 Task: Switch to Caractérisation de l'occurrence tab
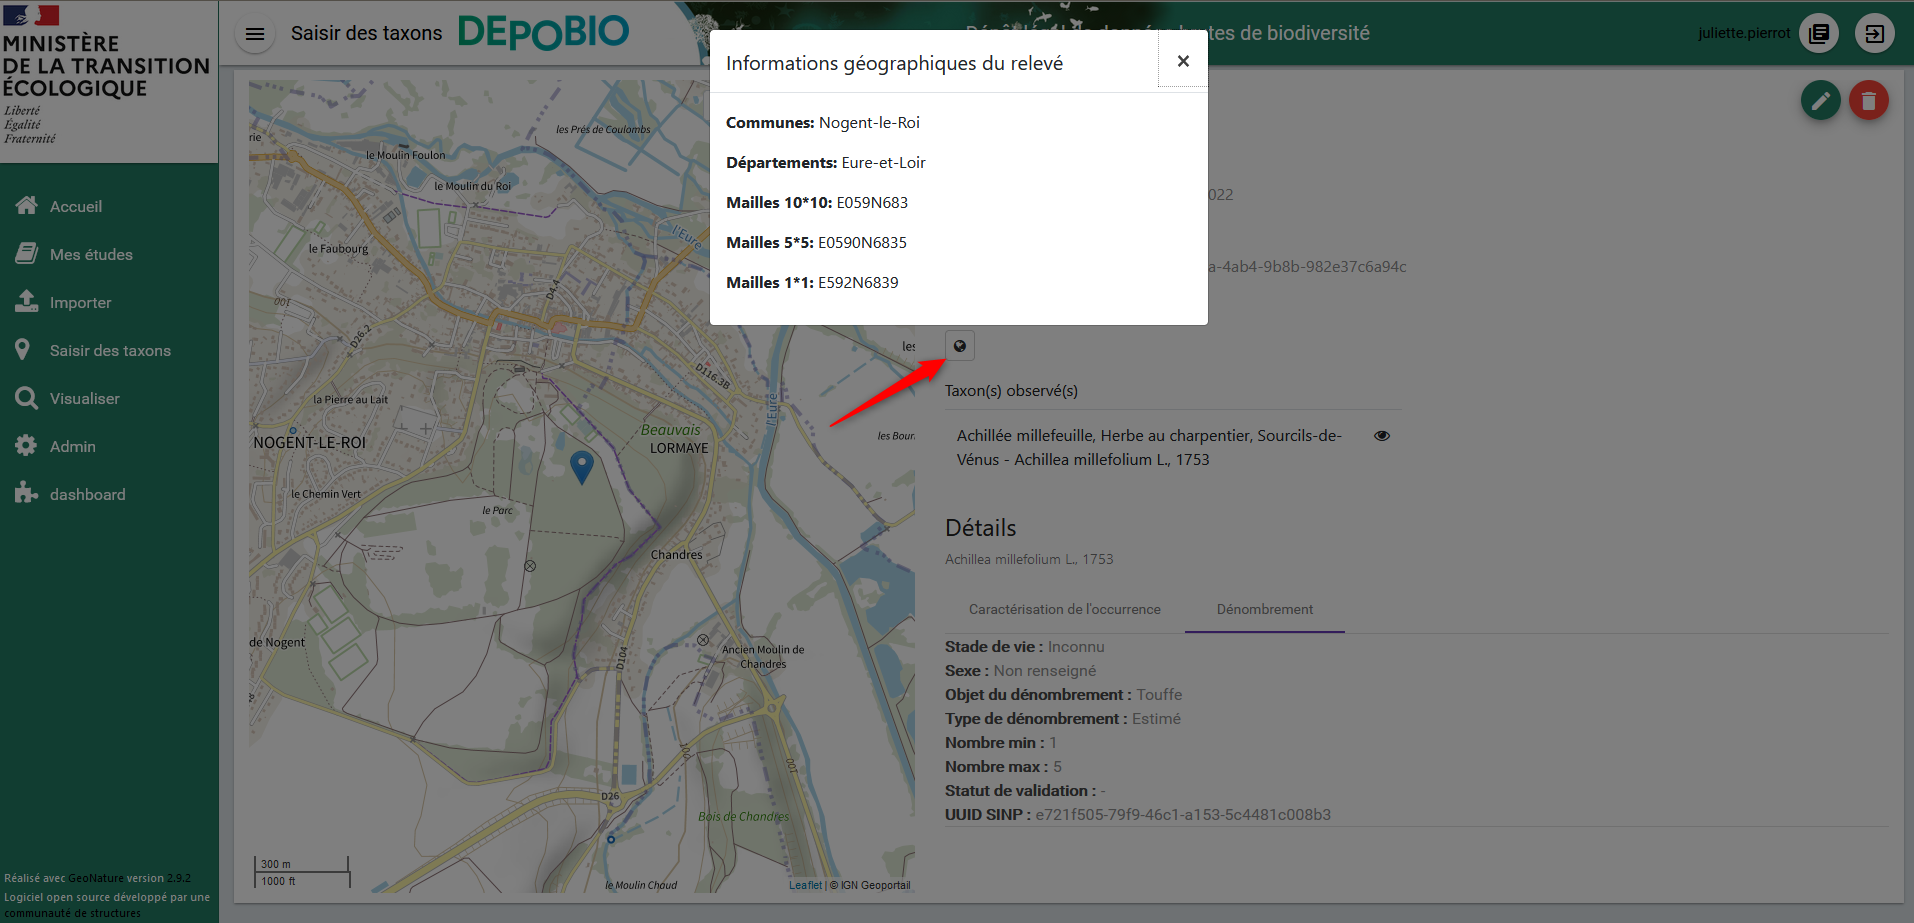tap(1065, 609)
